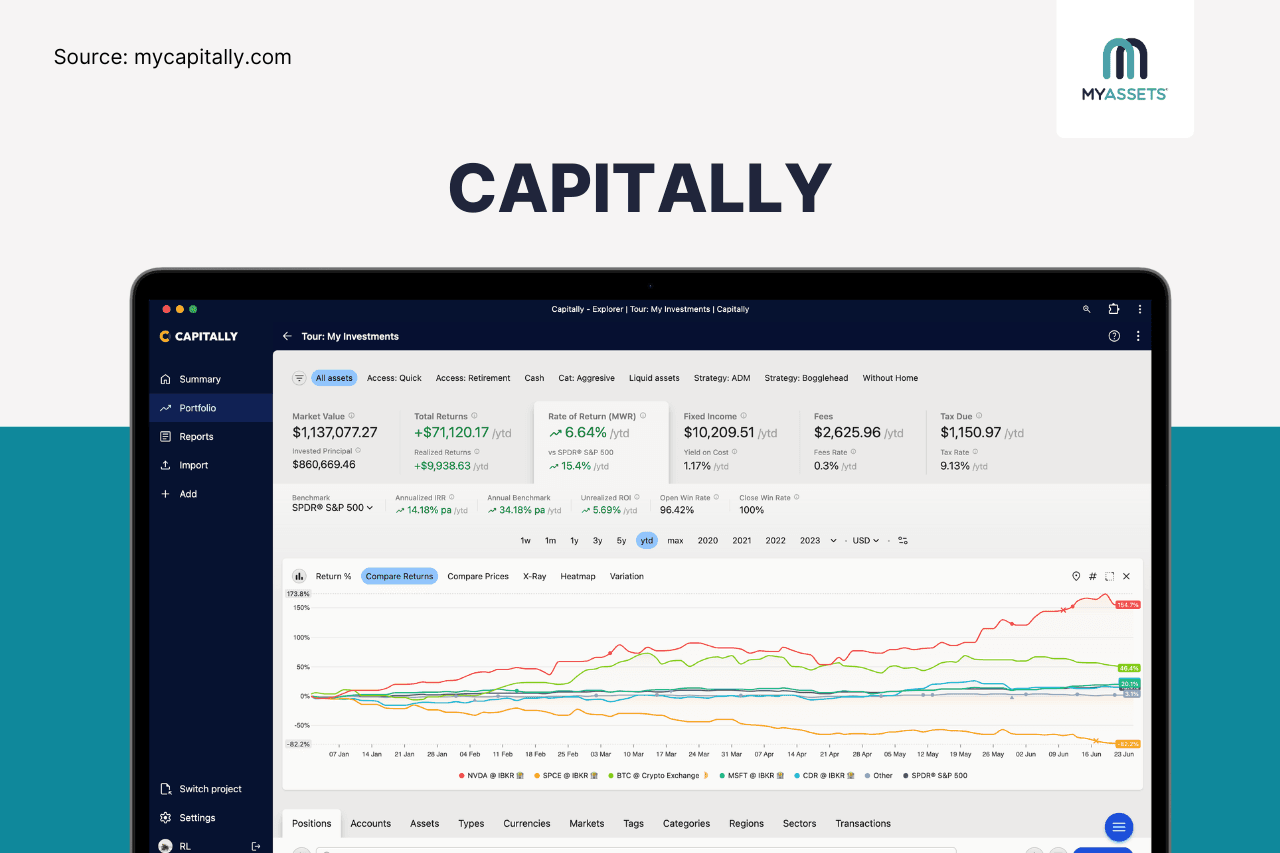Open the SPDR S&P 500 benchmark dropdown
Viewport: 1280px width, 853px height.
(x=332, y=508)
